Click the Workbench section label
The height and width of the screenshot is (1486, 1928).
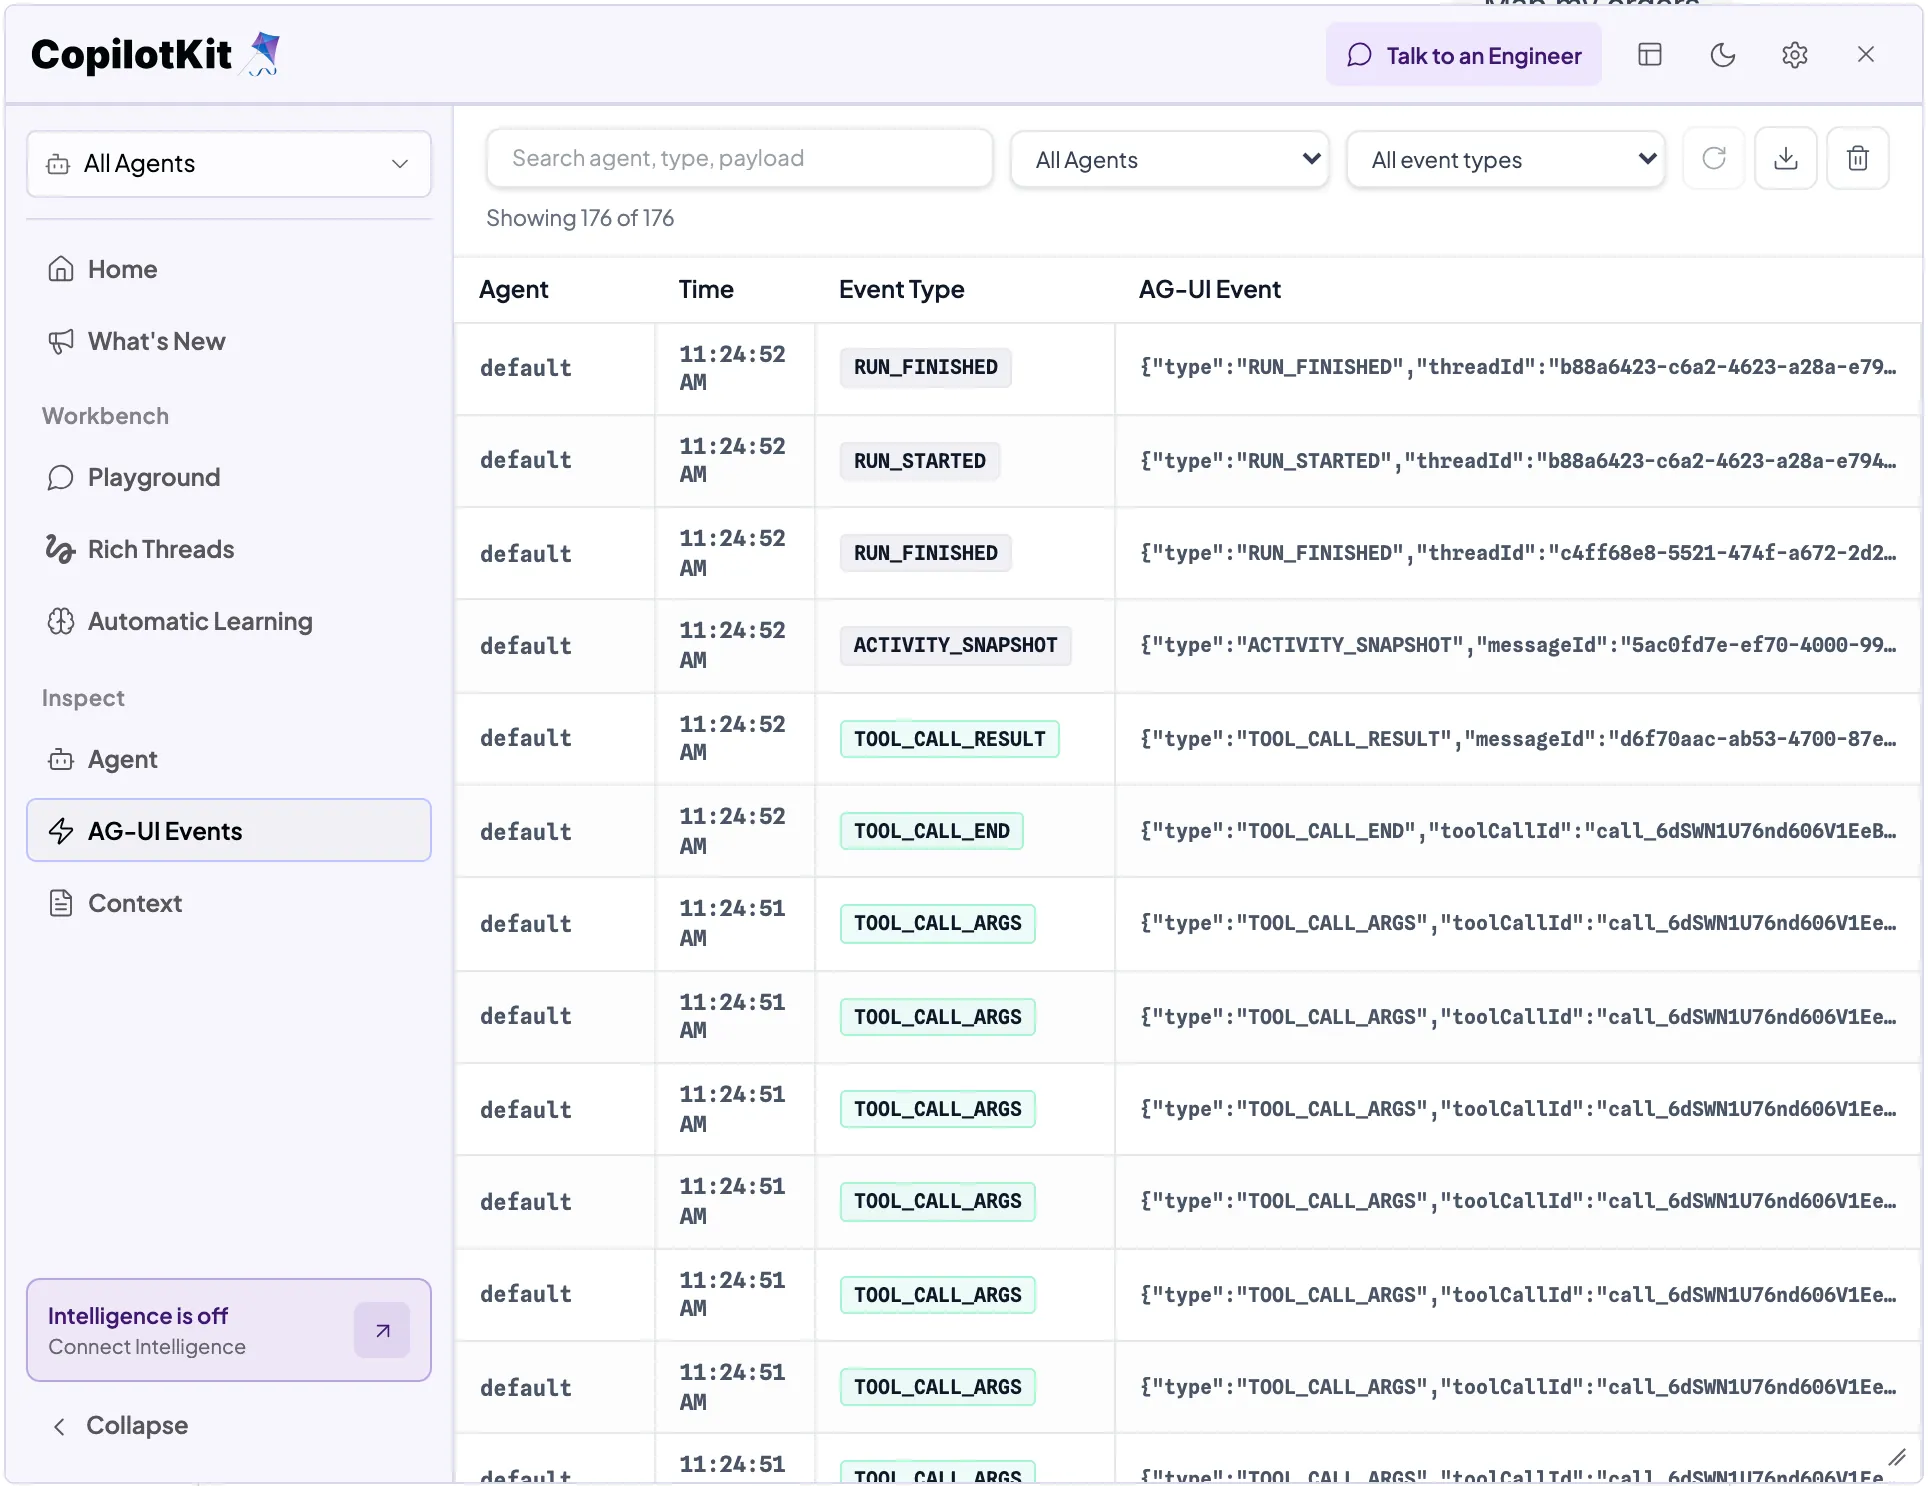(106, 416)
